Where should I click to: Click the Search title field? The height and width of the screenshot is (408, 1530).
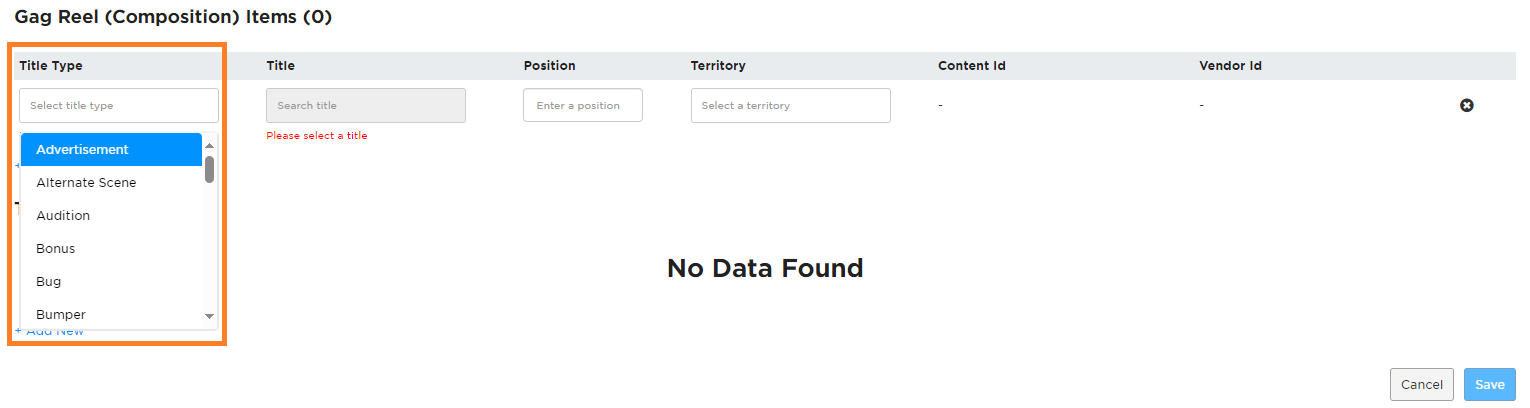pos(366,105)
